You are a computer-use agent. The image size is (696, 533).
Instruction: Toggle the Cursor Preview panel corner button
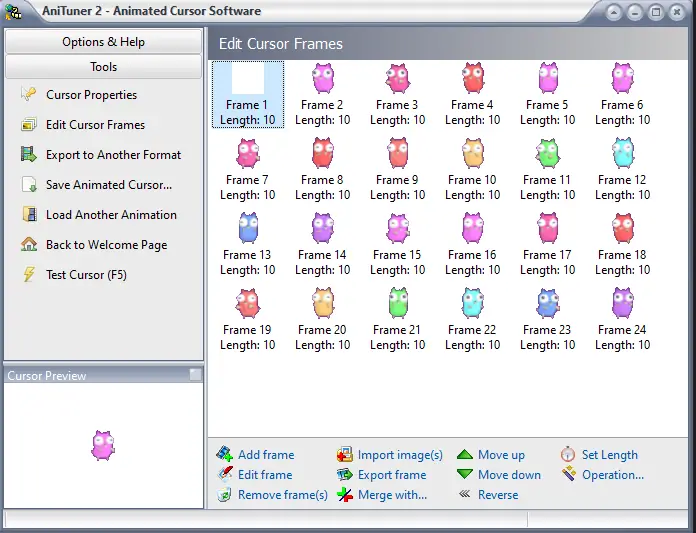195,375
